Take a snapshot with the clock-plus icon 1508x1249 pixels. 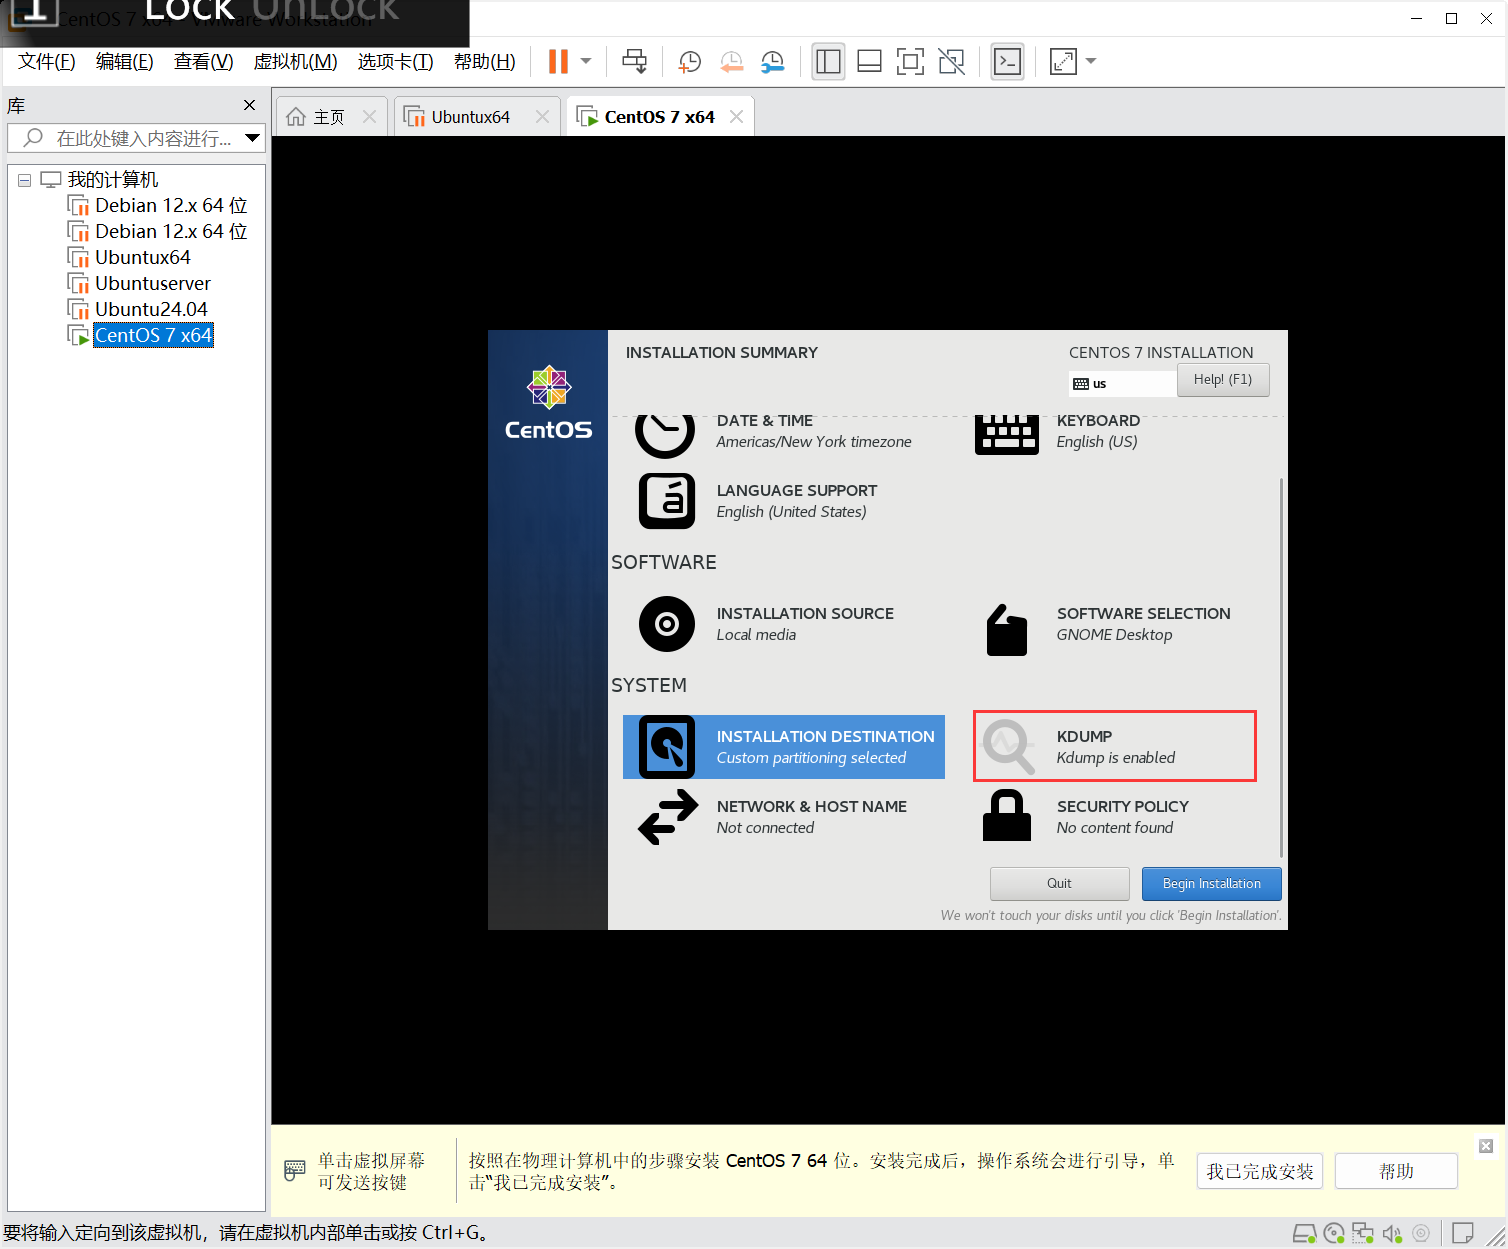coord(689,61)
